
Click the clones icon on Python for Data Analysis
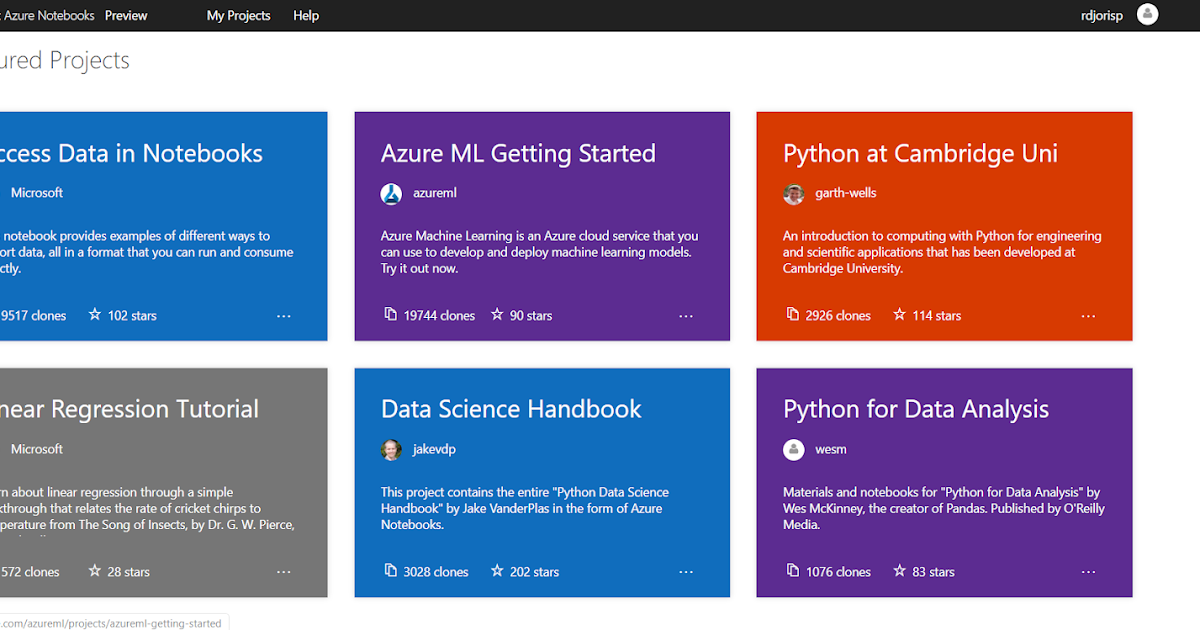[x=791, y=571]
